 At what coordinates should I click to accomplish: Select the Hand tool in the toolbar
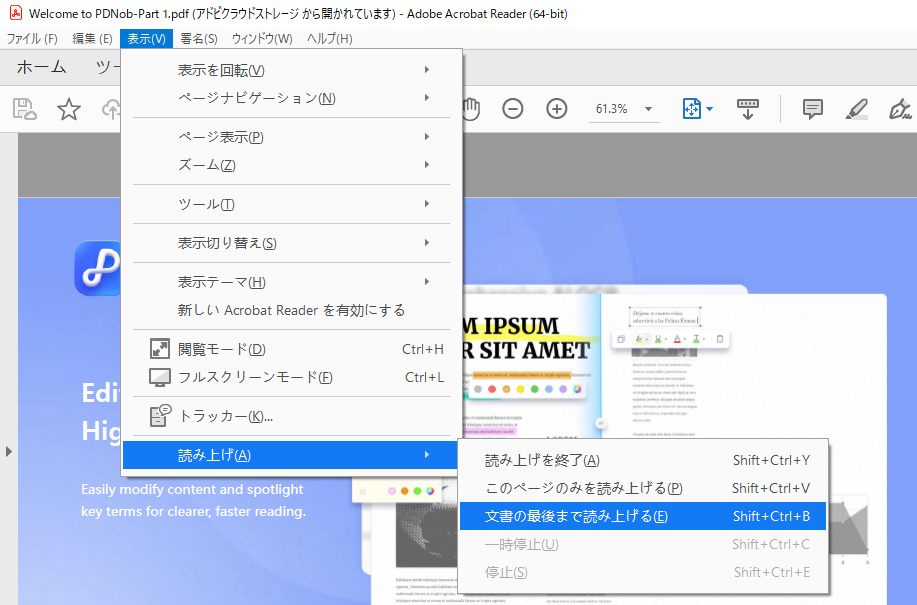[470, 108]
